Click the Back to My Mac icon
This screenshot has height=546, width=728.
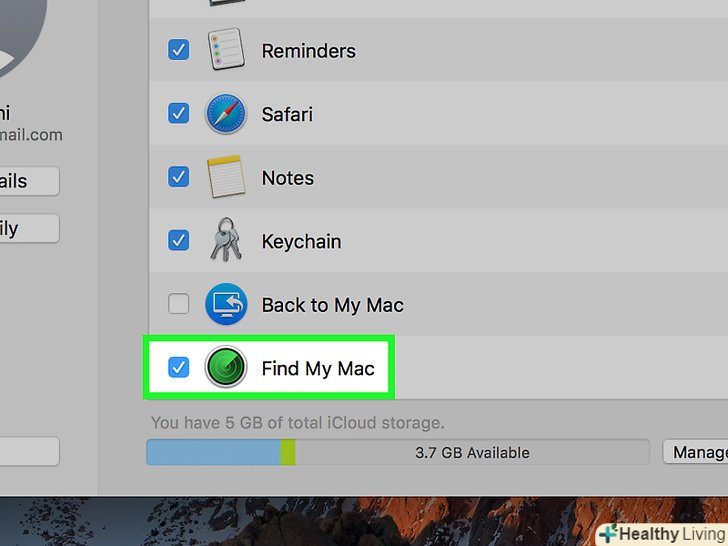[226, 305]
